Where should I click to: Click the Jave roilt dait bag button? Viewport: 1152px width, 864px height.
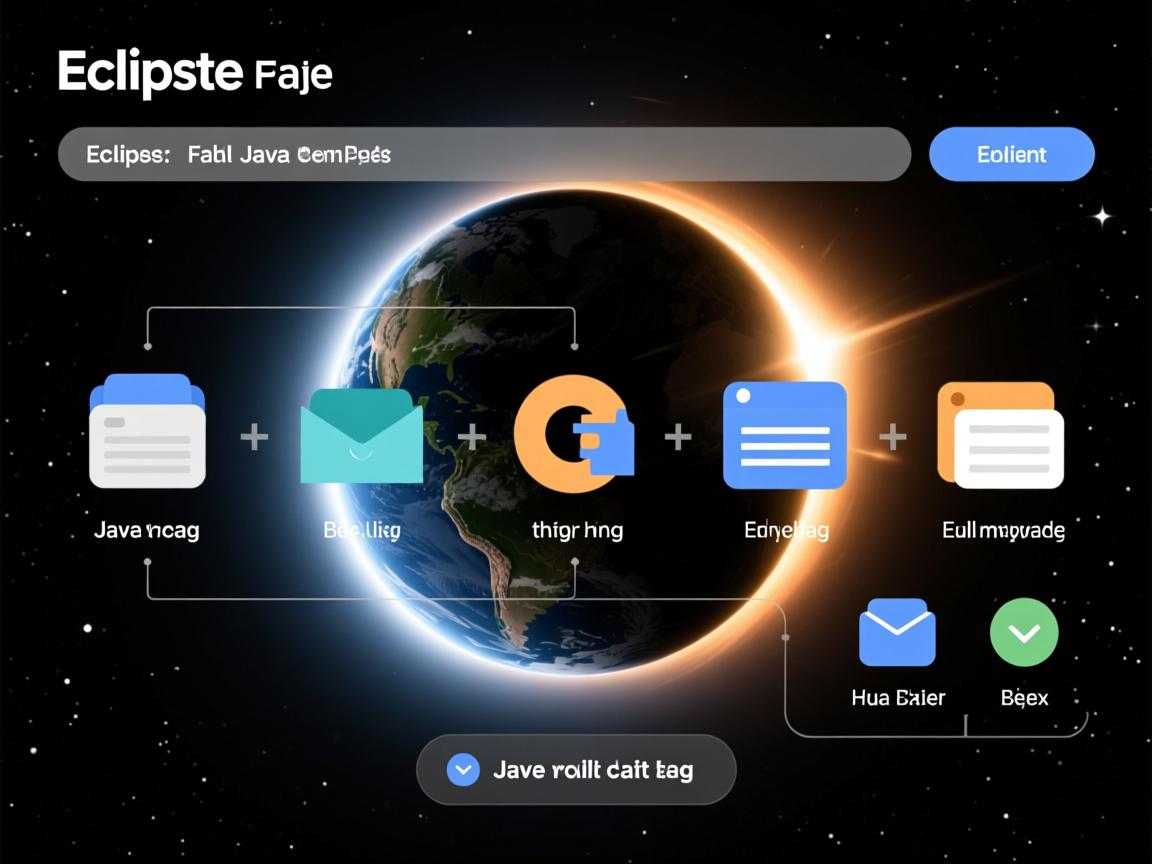point(576,770)
